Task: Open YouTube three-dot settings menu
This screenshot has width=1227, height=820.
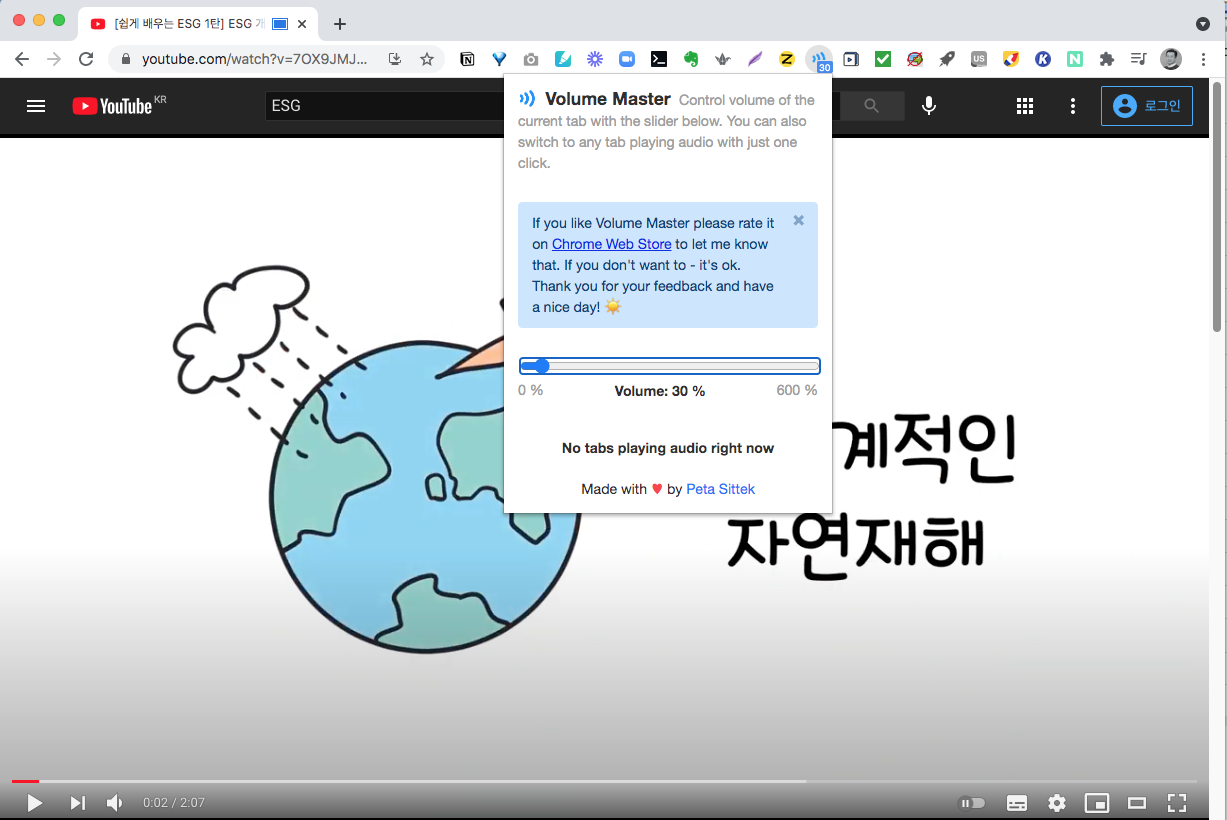Action: 1073,105
